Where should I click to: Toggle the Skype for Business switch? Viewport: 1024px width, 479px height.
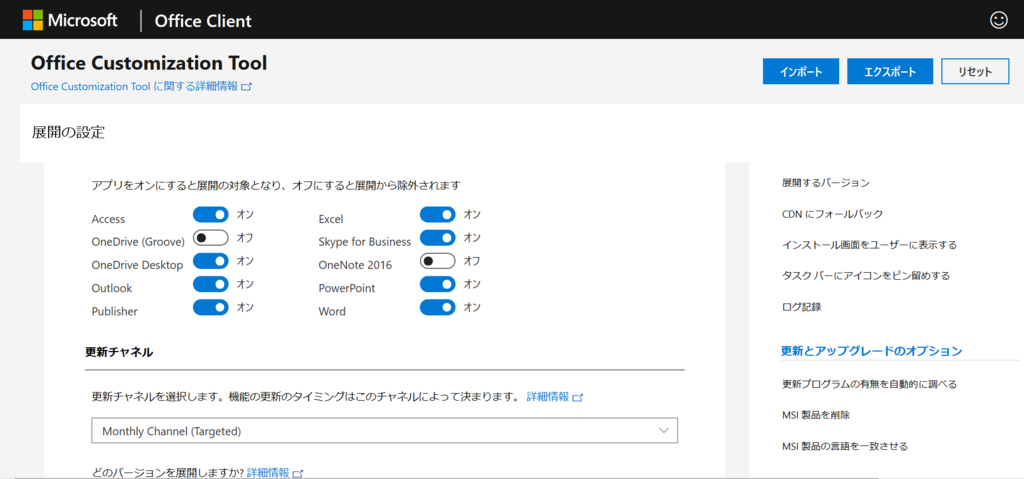(x=438, y=238)
